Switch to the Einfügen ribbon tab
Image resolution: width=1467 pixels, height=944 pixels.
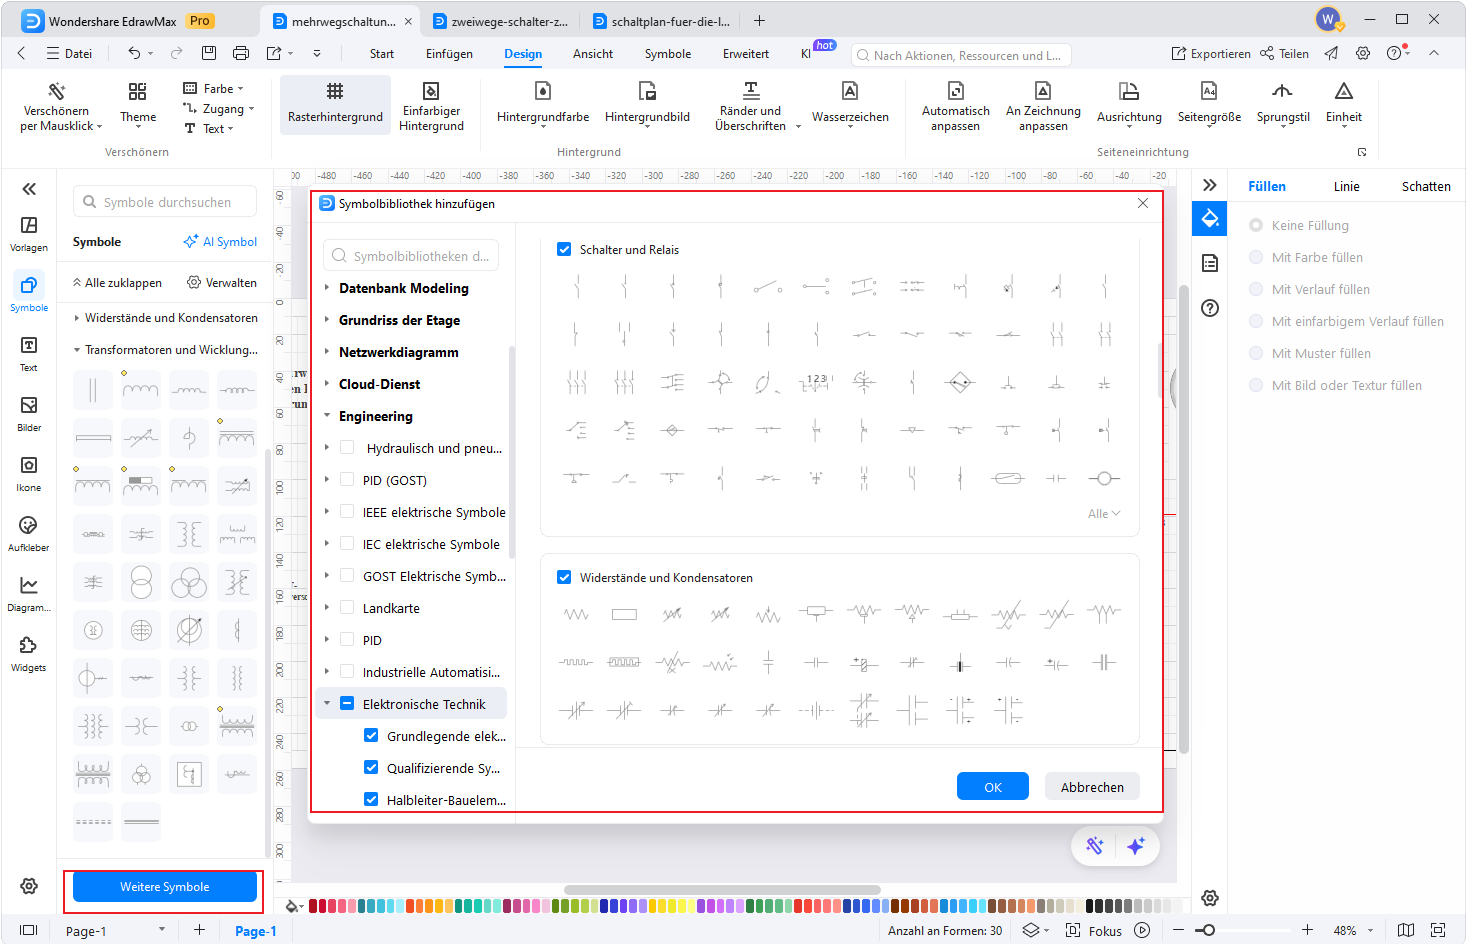click(x=449, y=54)
